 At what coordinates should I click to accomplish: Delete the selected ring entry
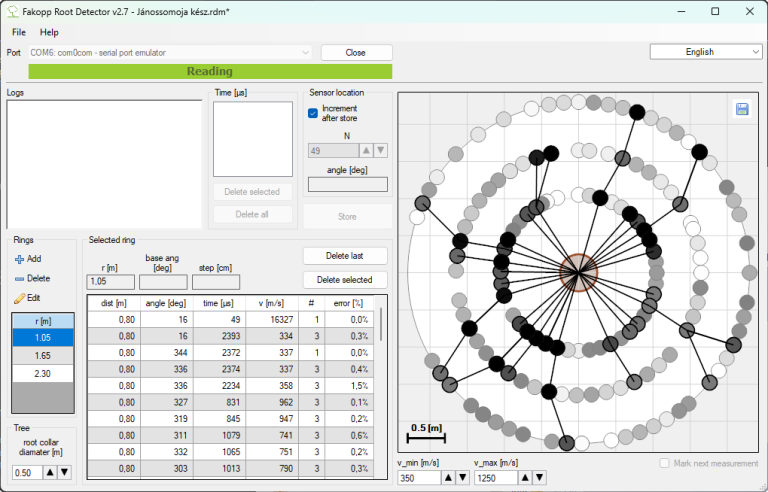tap(28, 278)
